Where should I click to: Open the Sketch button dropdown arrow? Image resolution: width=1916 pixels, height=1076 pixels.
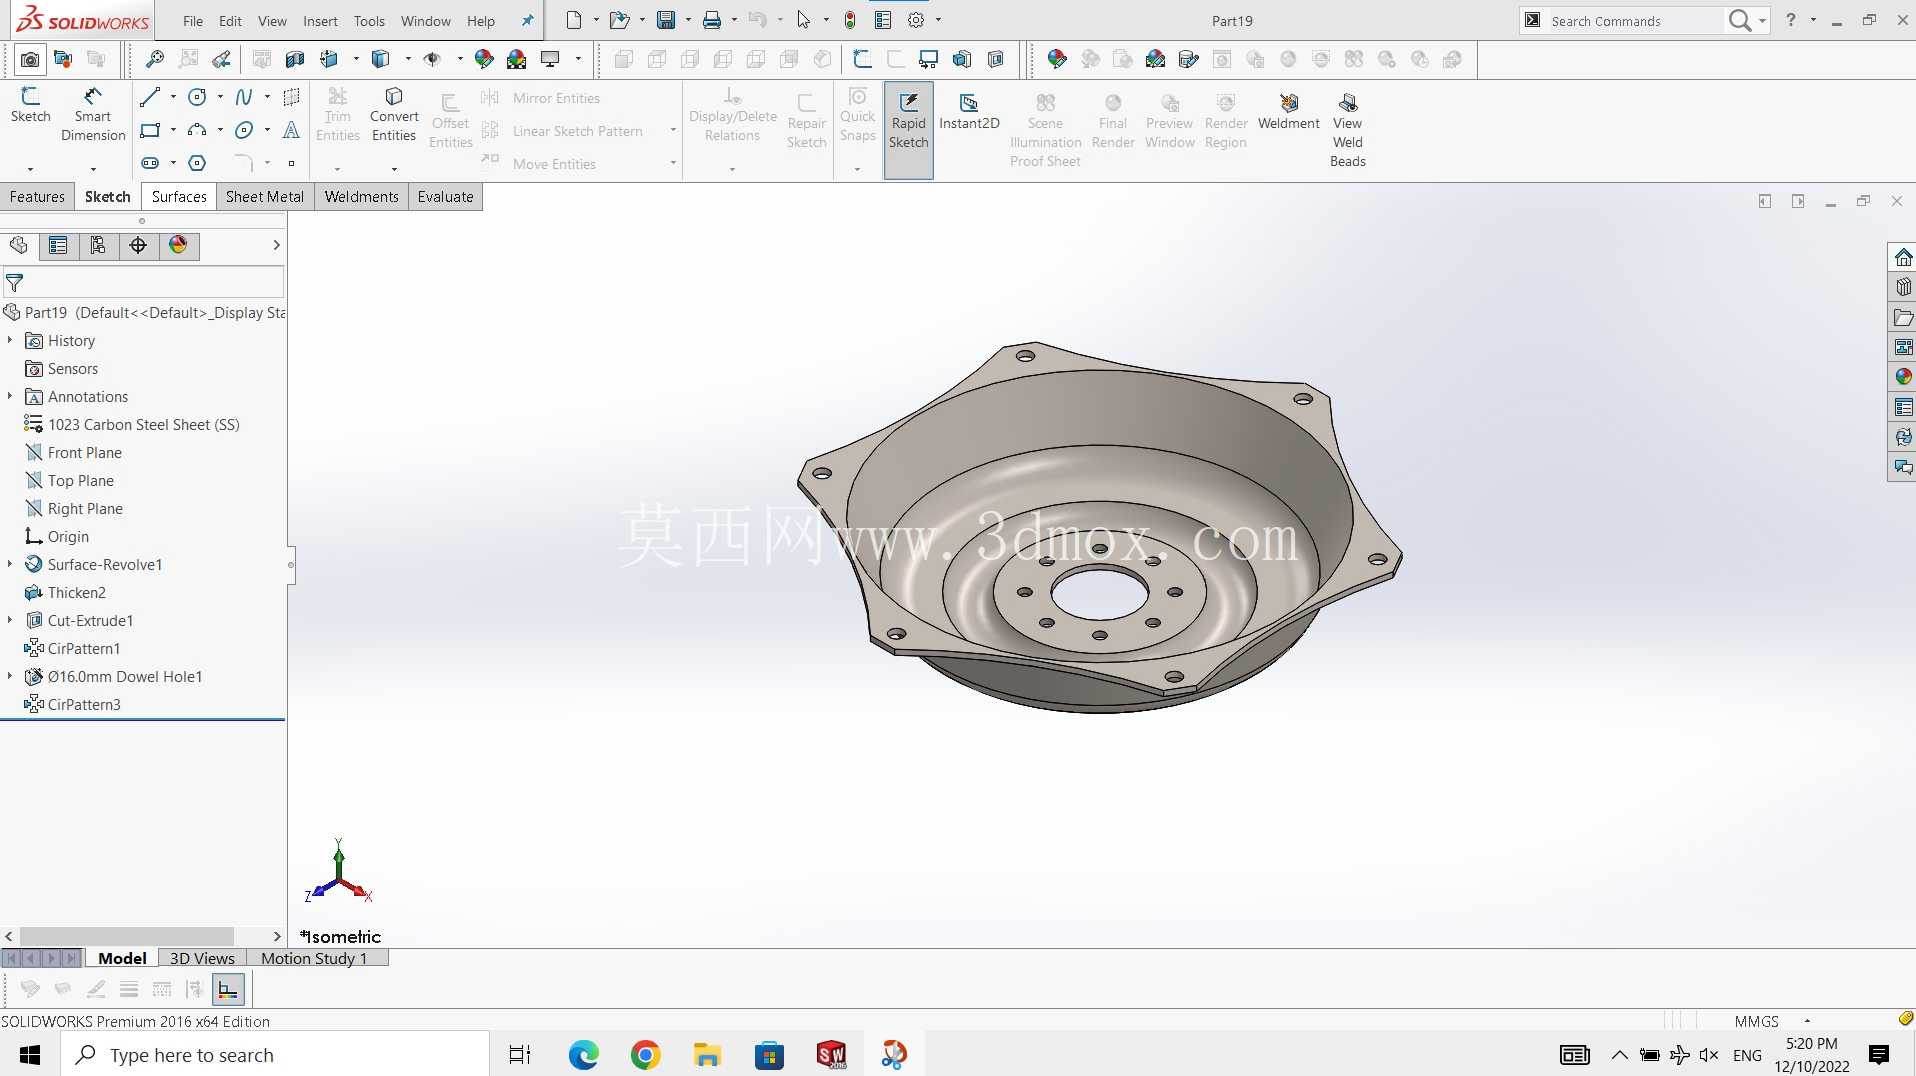tap(30, 168)
